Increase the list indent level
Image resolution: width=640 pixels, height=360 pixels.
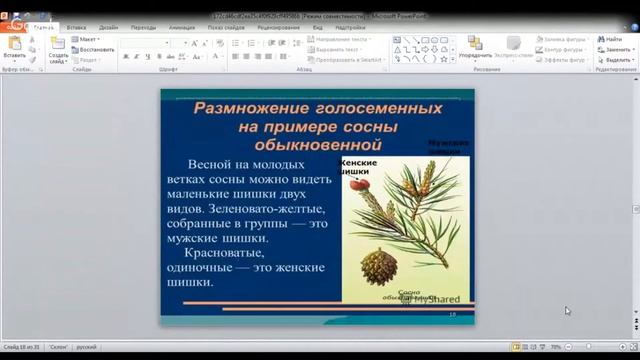[282, 43]
